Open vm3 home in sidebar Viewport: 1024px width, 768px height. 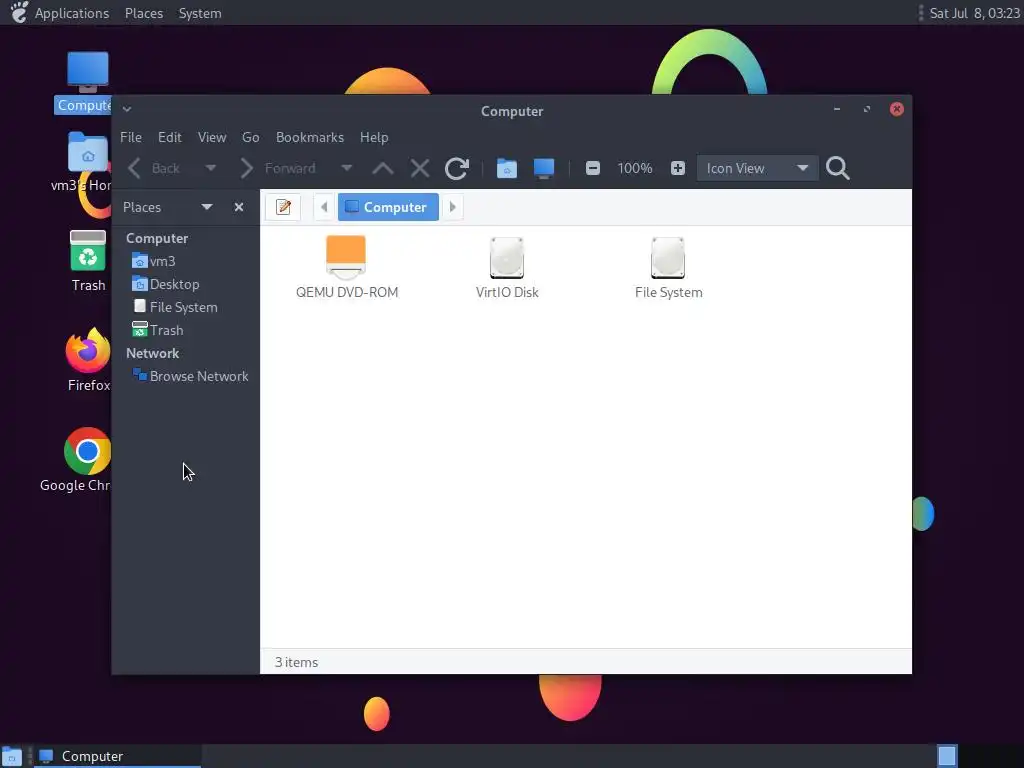[x=154, y=261]
